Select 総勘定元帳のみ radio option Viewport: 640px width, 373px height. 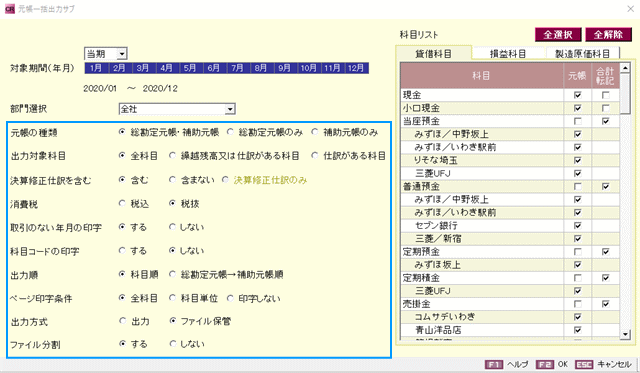pyautogui.click(x=230, y=132)
